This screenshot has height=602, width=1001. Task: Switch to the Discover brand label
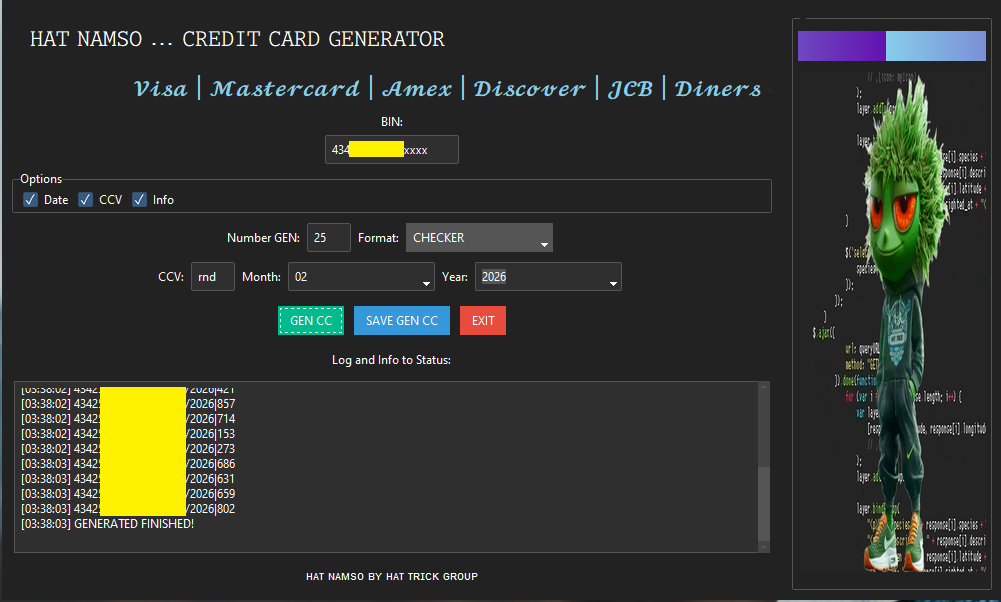529,89
